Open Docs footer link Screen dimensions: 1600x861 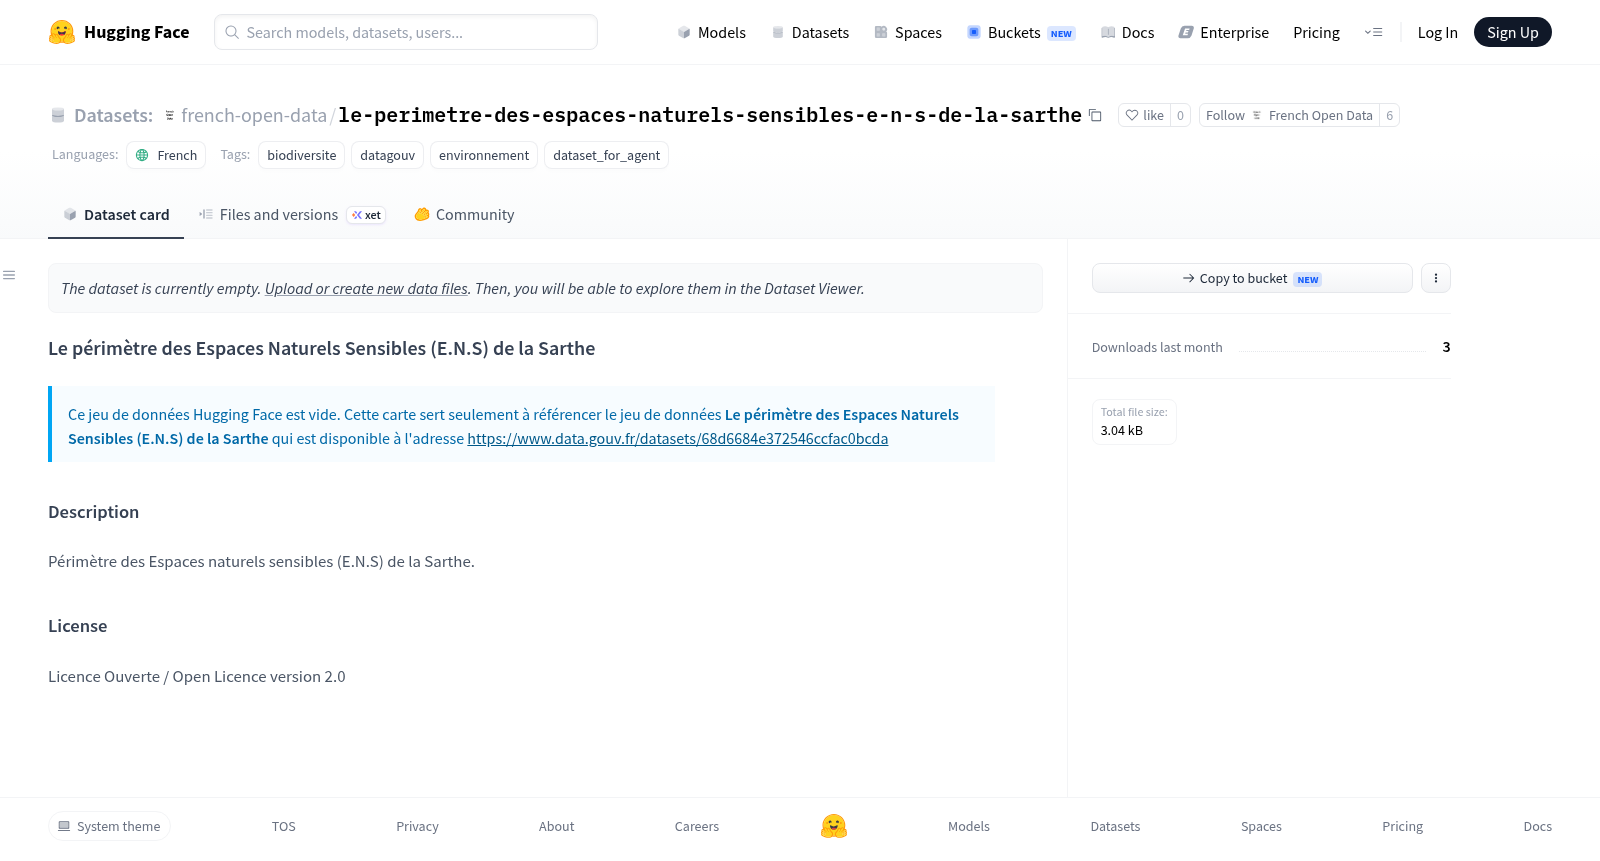click(x=1537, y=826)
